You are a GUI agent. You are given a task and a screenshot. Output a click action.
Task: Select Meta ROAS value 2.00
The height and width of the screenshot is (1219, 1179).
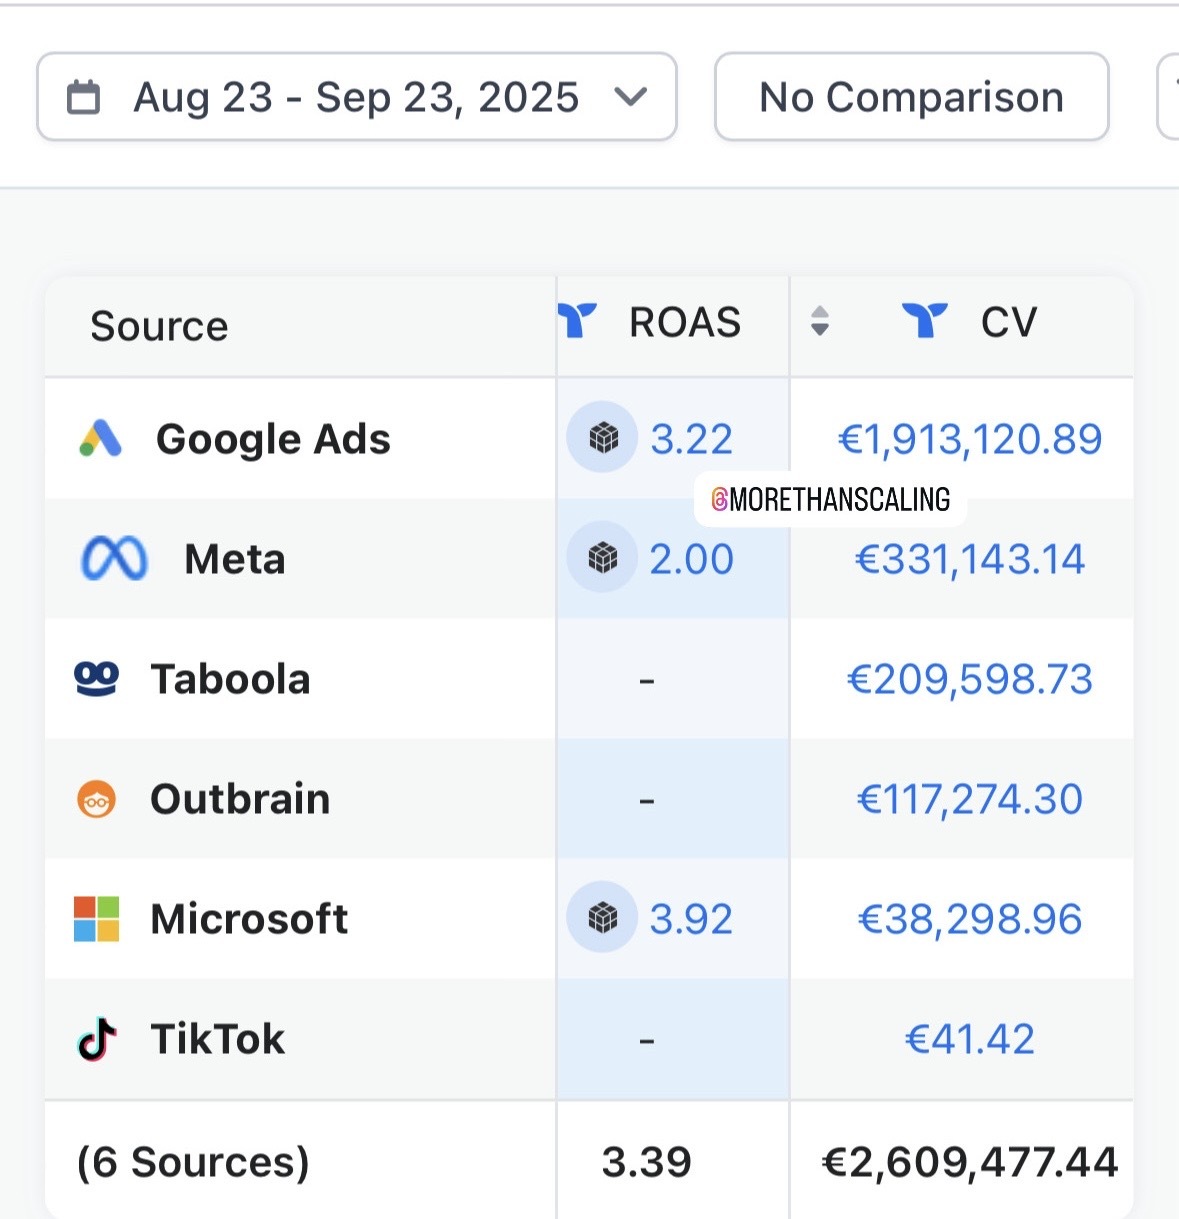[691, 559]
